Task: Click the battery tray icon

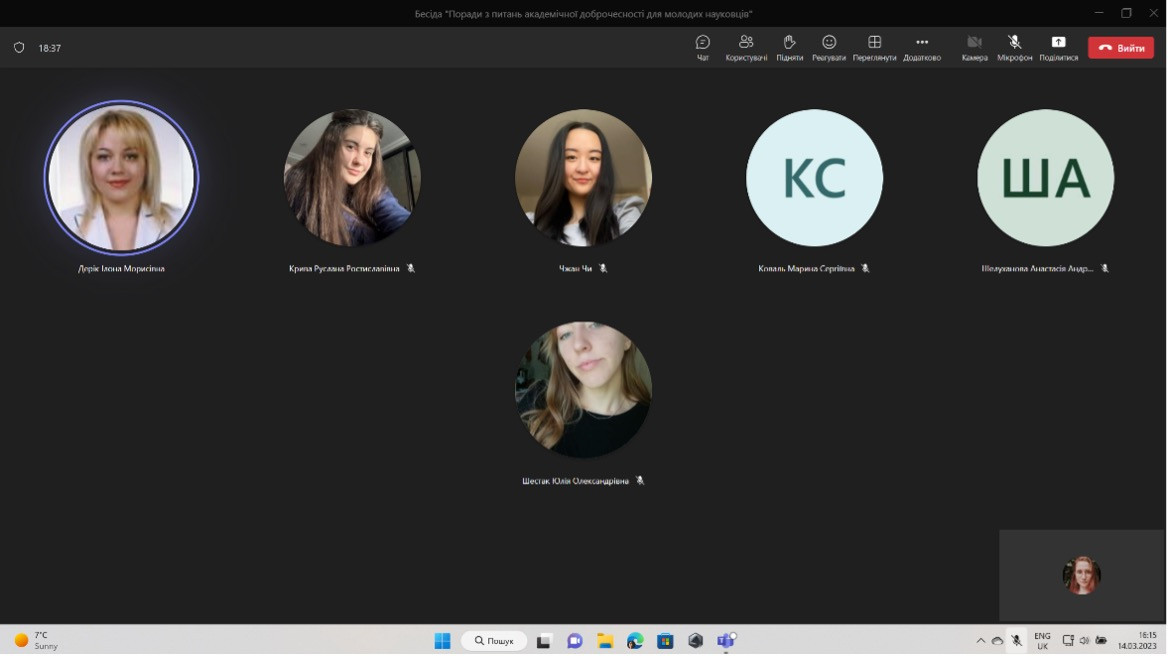Action: pyautogui.click(x=1101, y=641)
